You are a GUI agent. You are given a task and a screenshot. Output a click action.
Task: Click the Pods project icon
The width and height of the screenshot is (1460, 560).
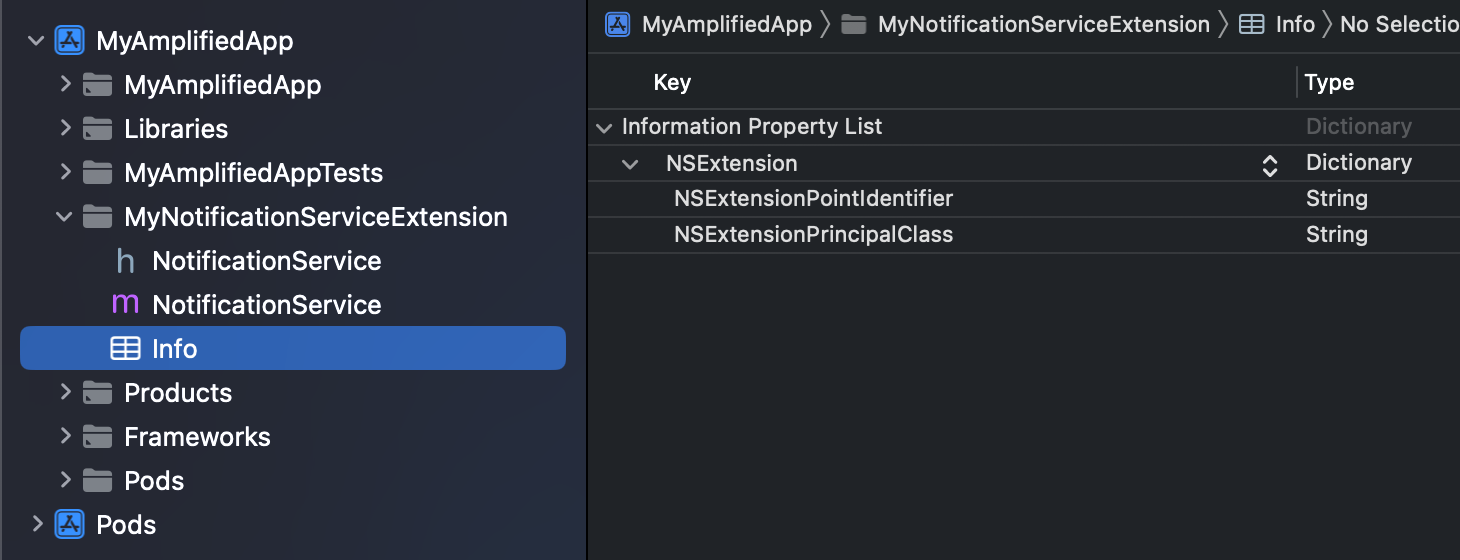(69, 525)
